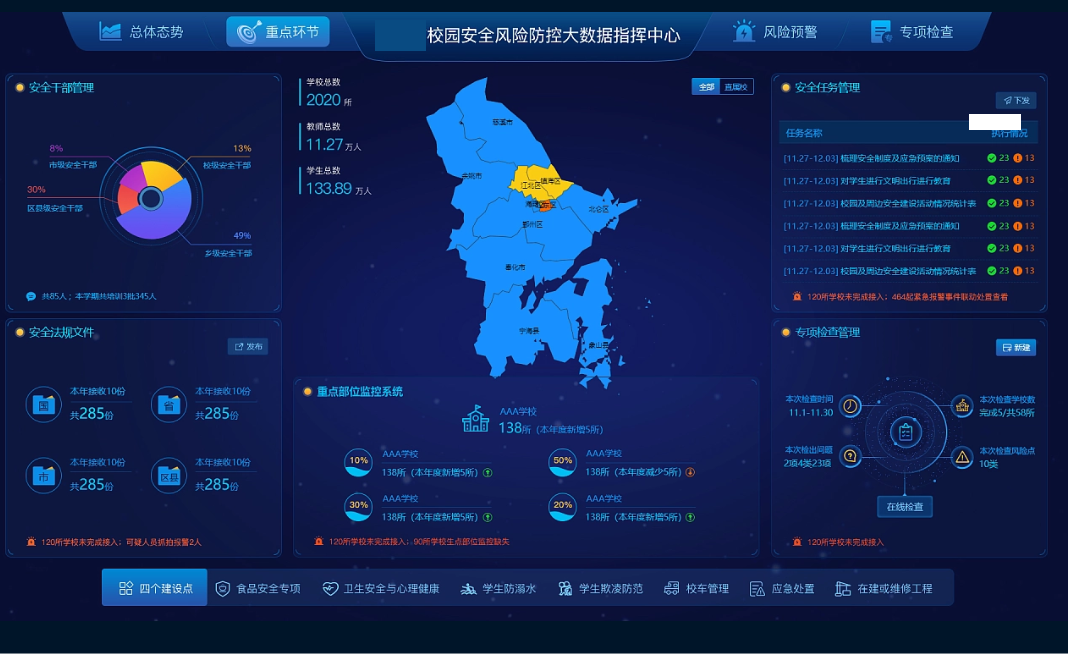Click the alarm icon in 安全法规文件 footer
The image size is (1068, 654).
(x=31, y=542)
